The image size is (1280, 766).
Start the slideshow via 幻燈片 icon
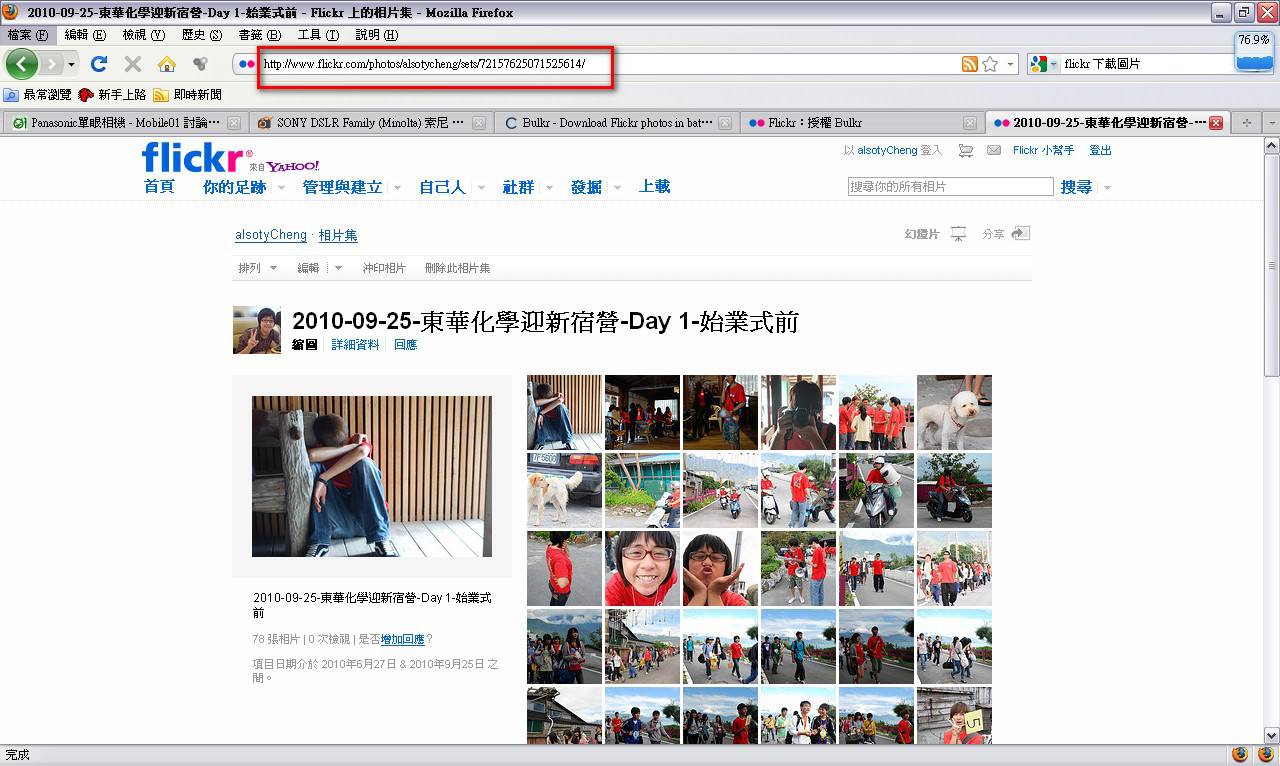(x=958, y=234)
